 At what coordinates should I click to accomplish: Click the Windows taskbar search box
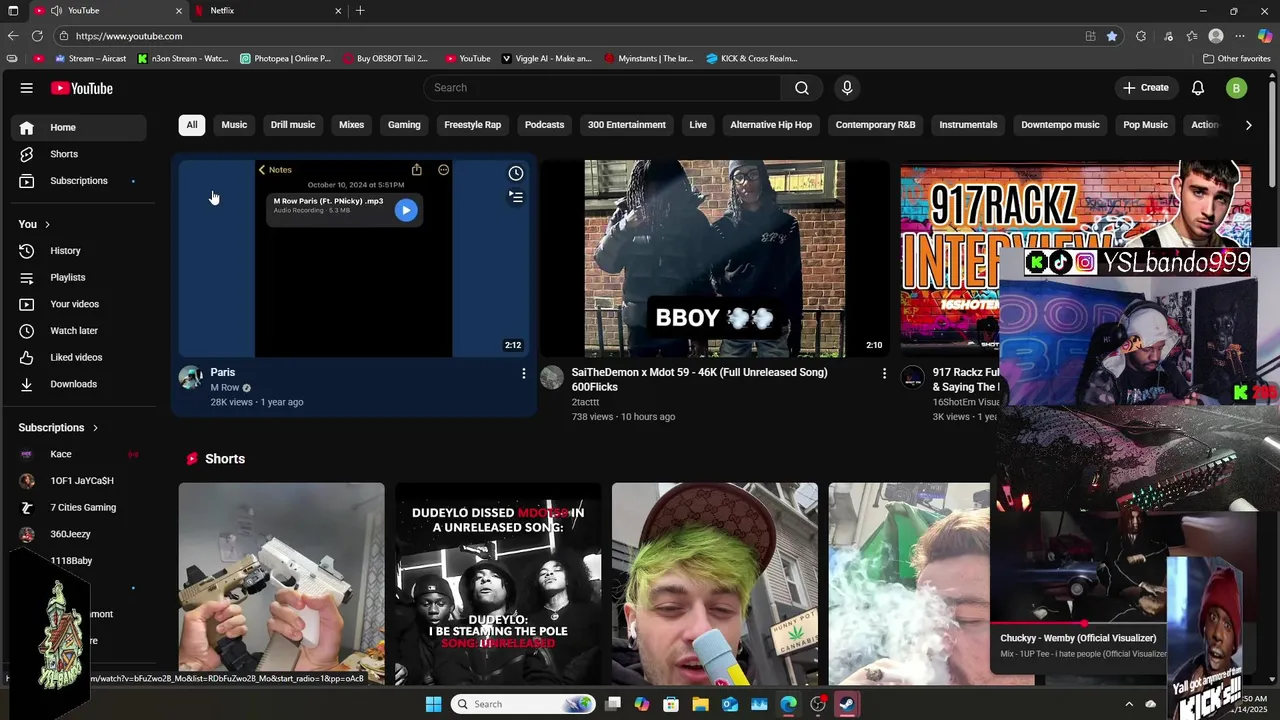click(x=521, y=704)
